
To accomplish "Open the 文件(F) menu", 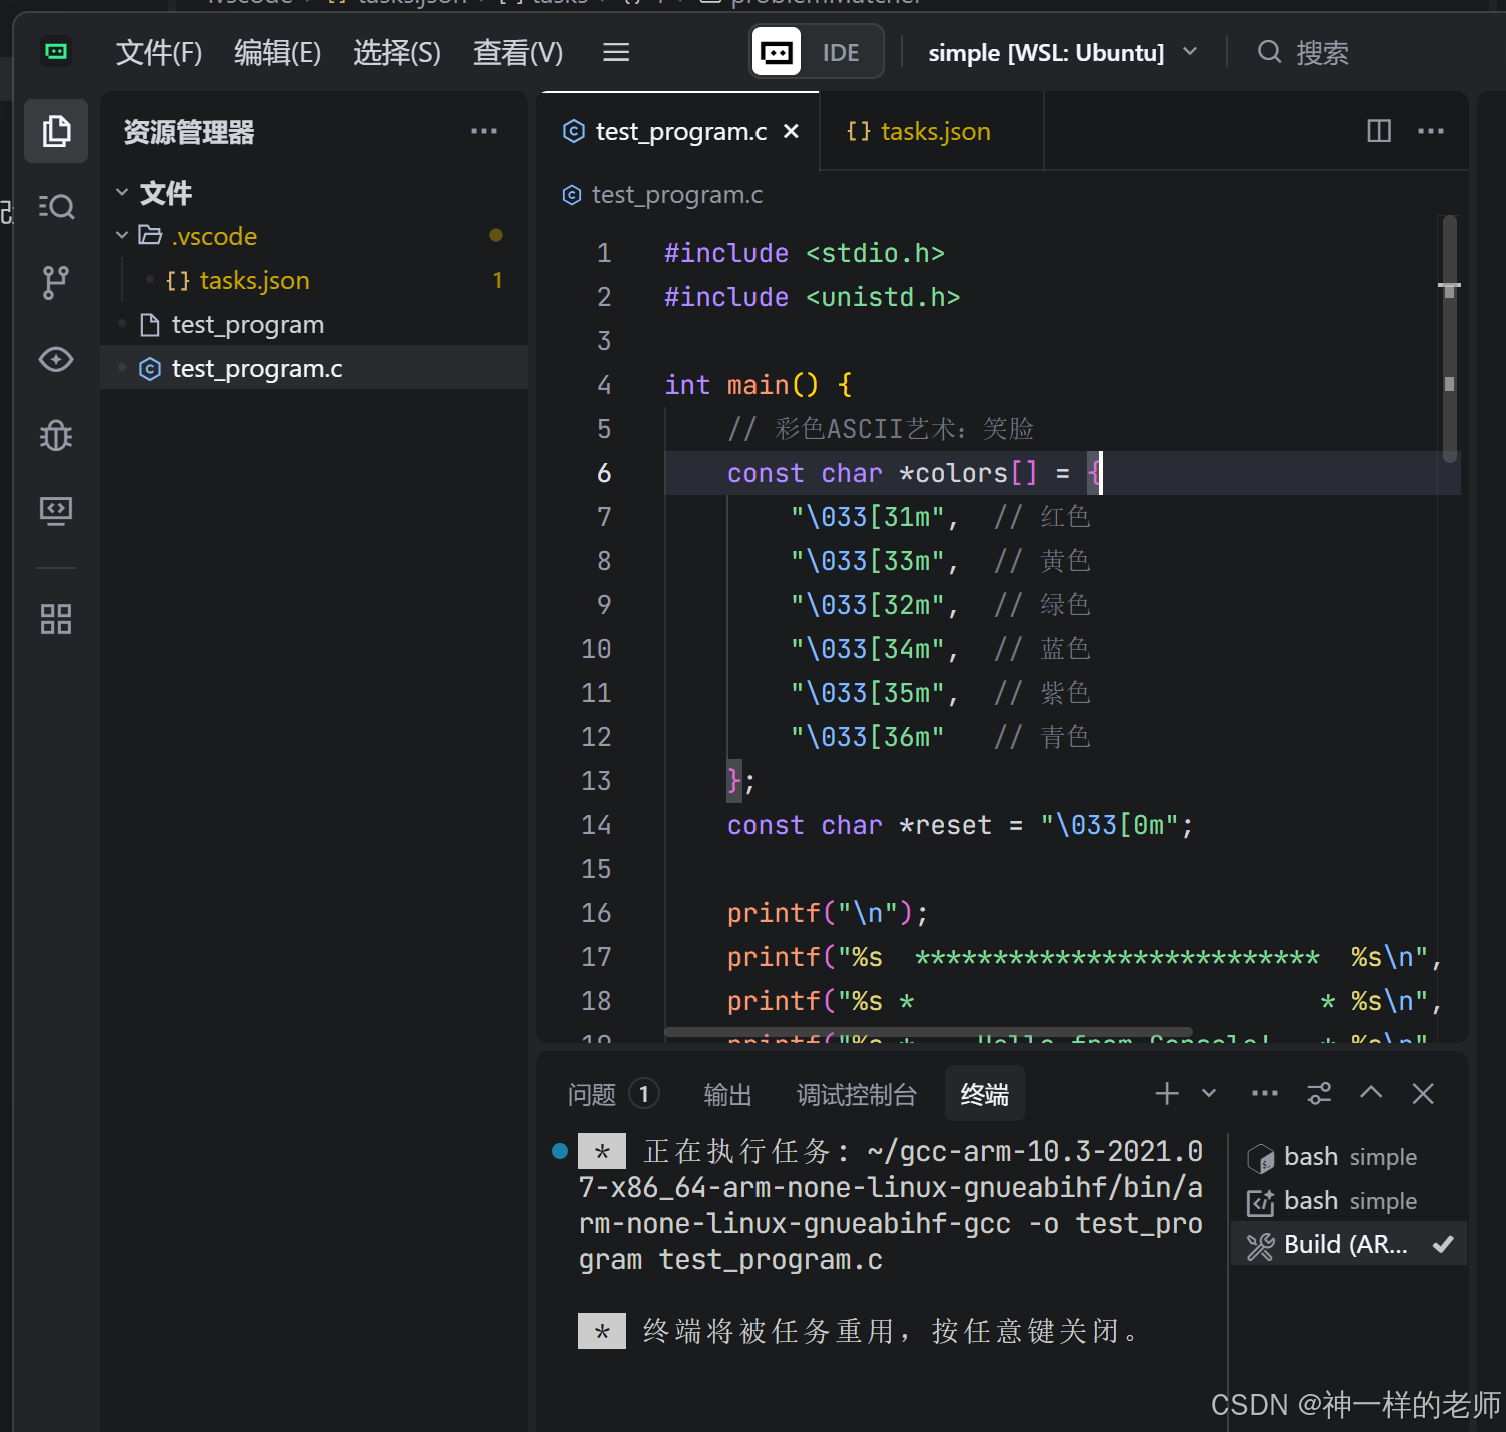I will 158,52.
